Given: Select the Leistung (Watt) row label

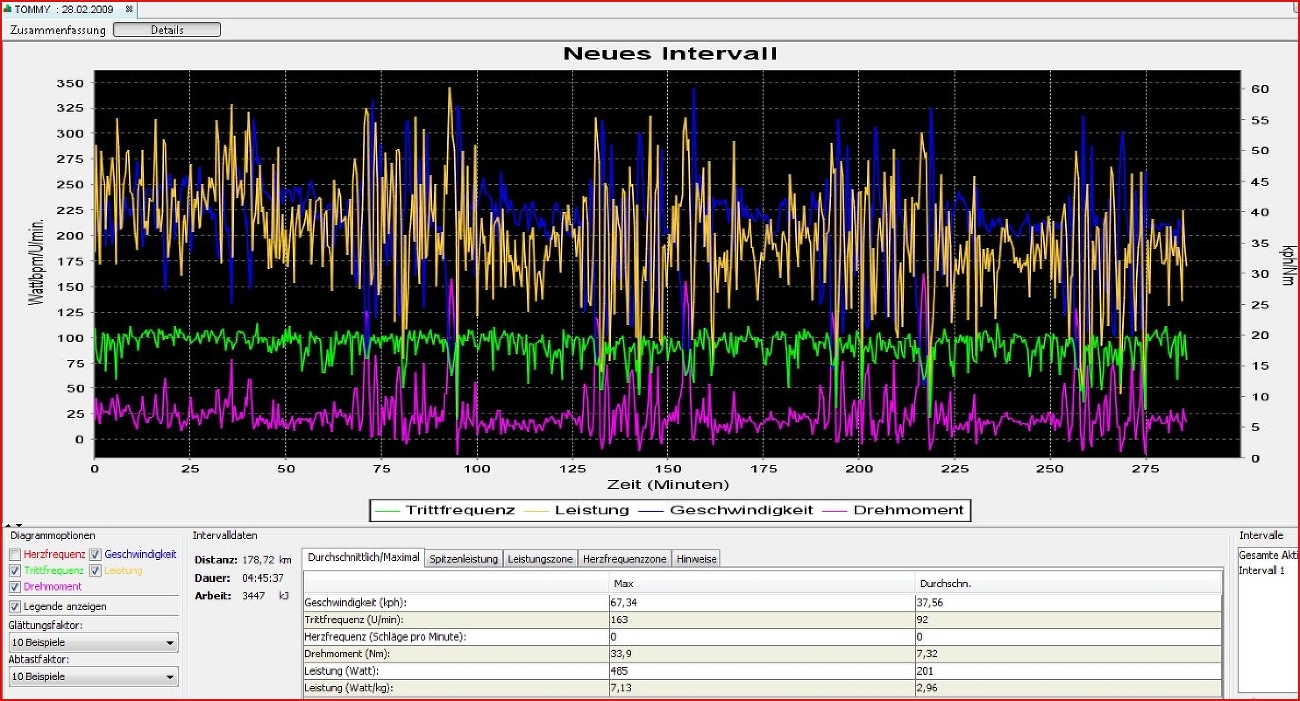Looking at the screenshot, I should point(339,671).
